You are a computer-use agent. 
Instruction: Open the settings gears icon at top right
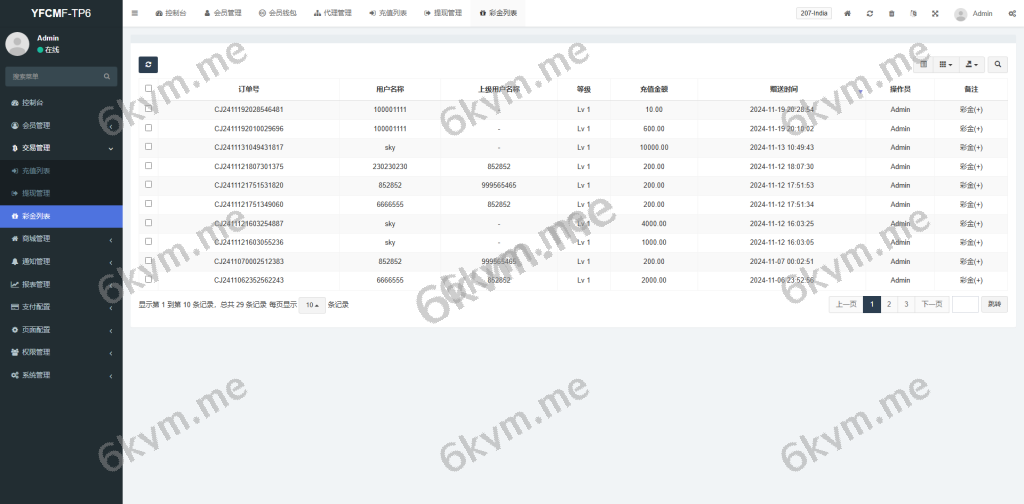click(x=1012, y=13)
